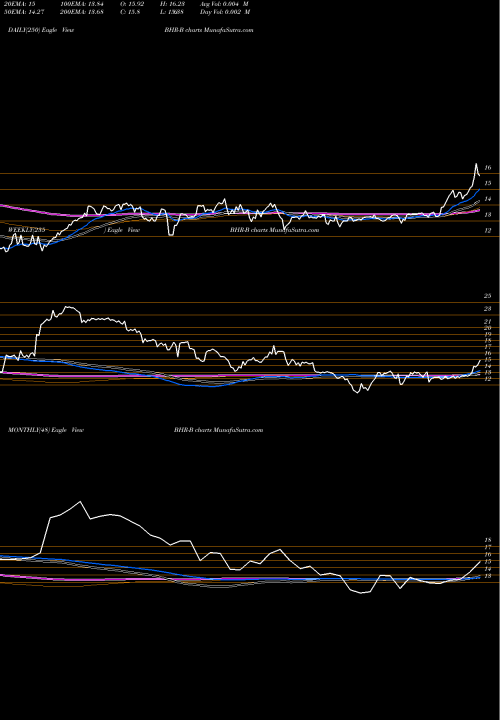
Task: Click the high price H: 16.23
Action: click(173, 4)
